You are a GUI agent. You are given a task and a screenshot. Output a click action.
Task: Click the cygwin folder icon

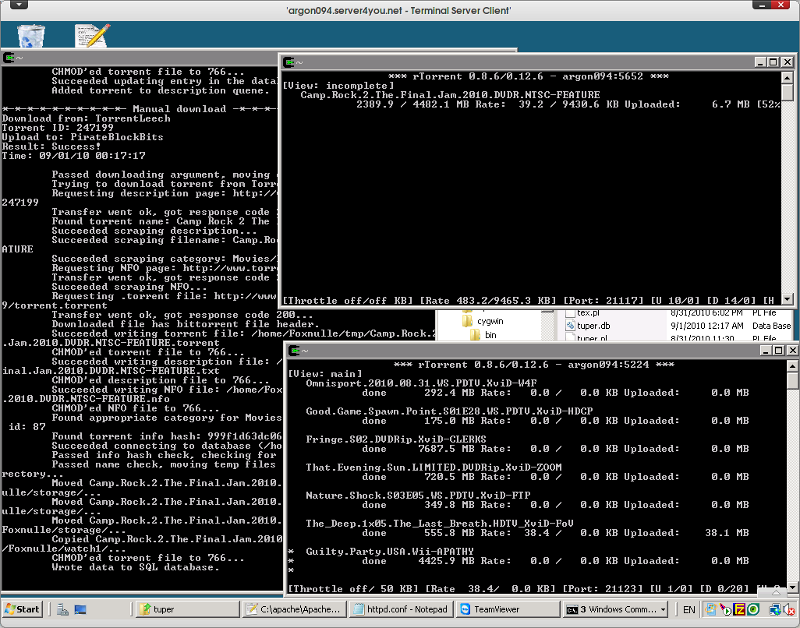467,321
